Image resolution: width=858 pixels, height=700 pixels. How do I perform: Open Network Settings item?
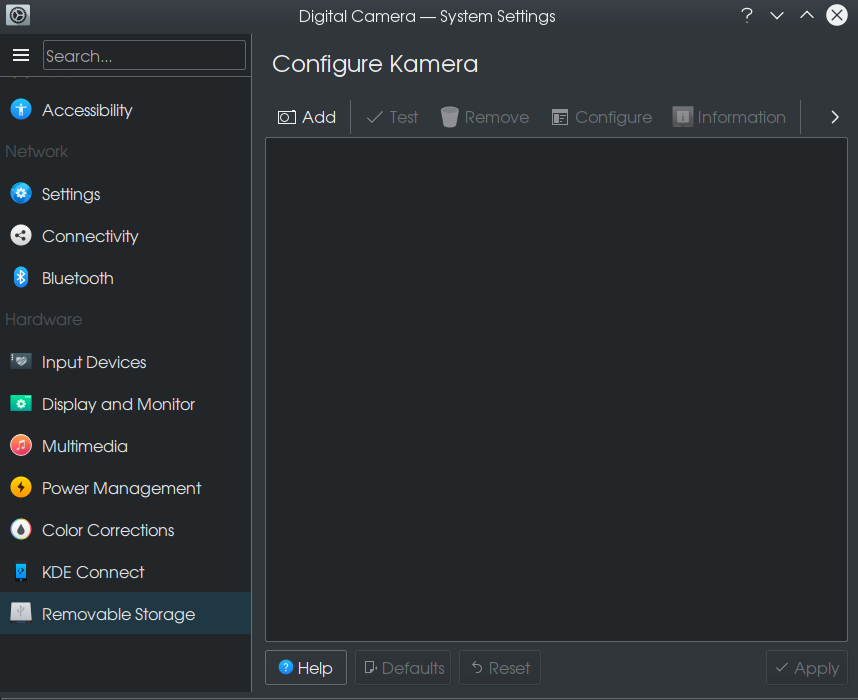click(125, 194)
